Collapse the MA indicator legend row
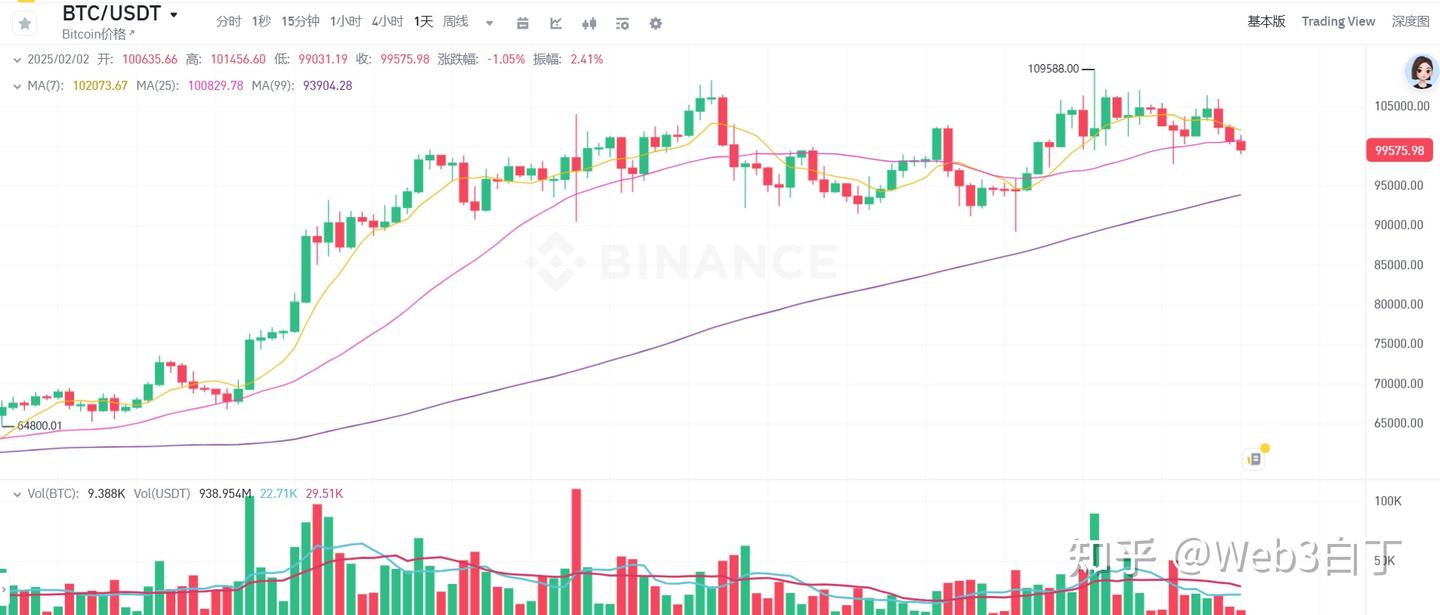1440x615 pixels. tap(16, 86)
